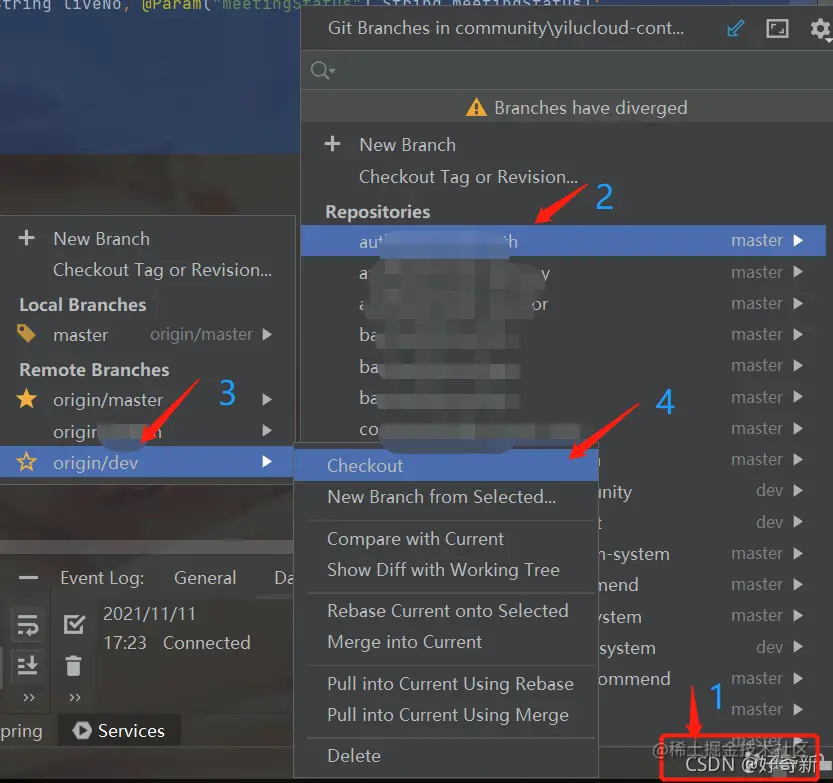
Task: Click the '2021/11/11' date in Event Log
Action: click(x=149, y=614)
